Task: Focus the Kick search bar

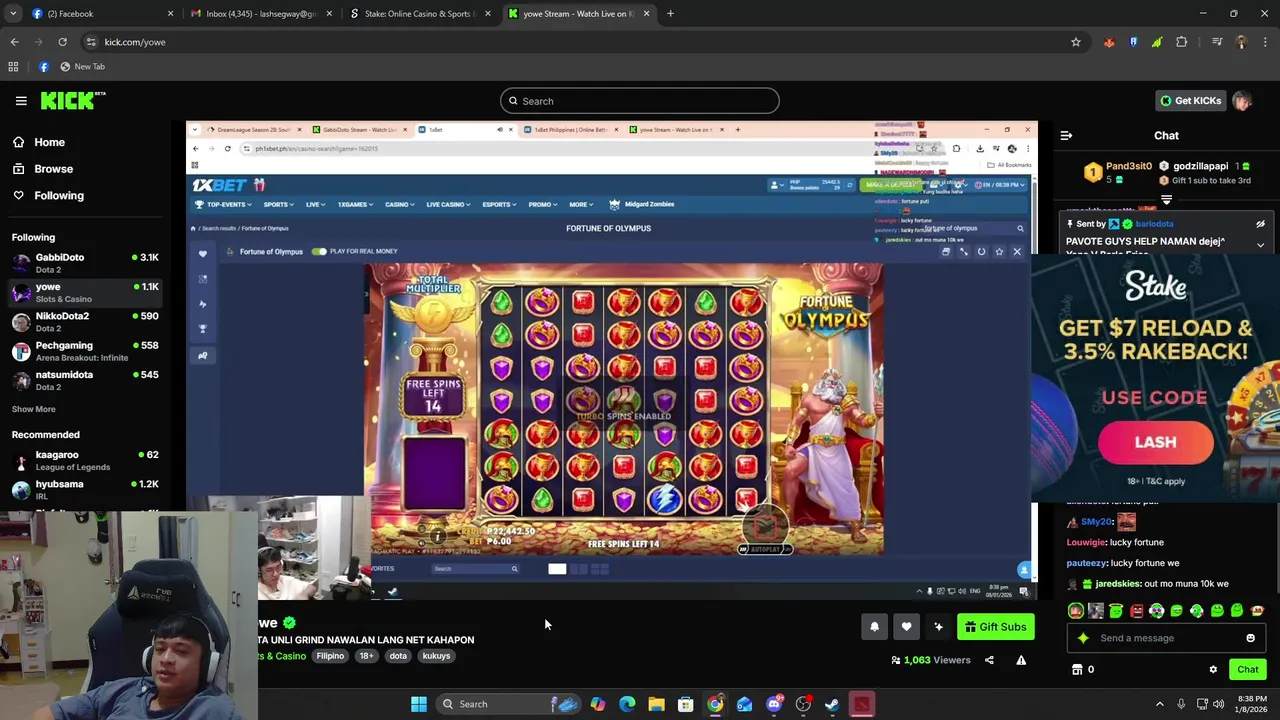Action: coord(639,101)
